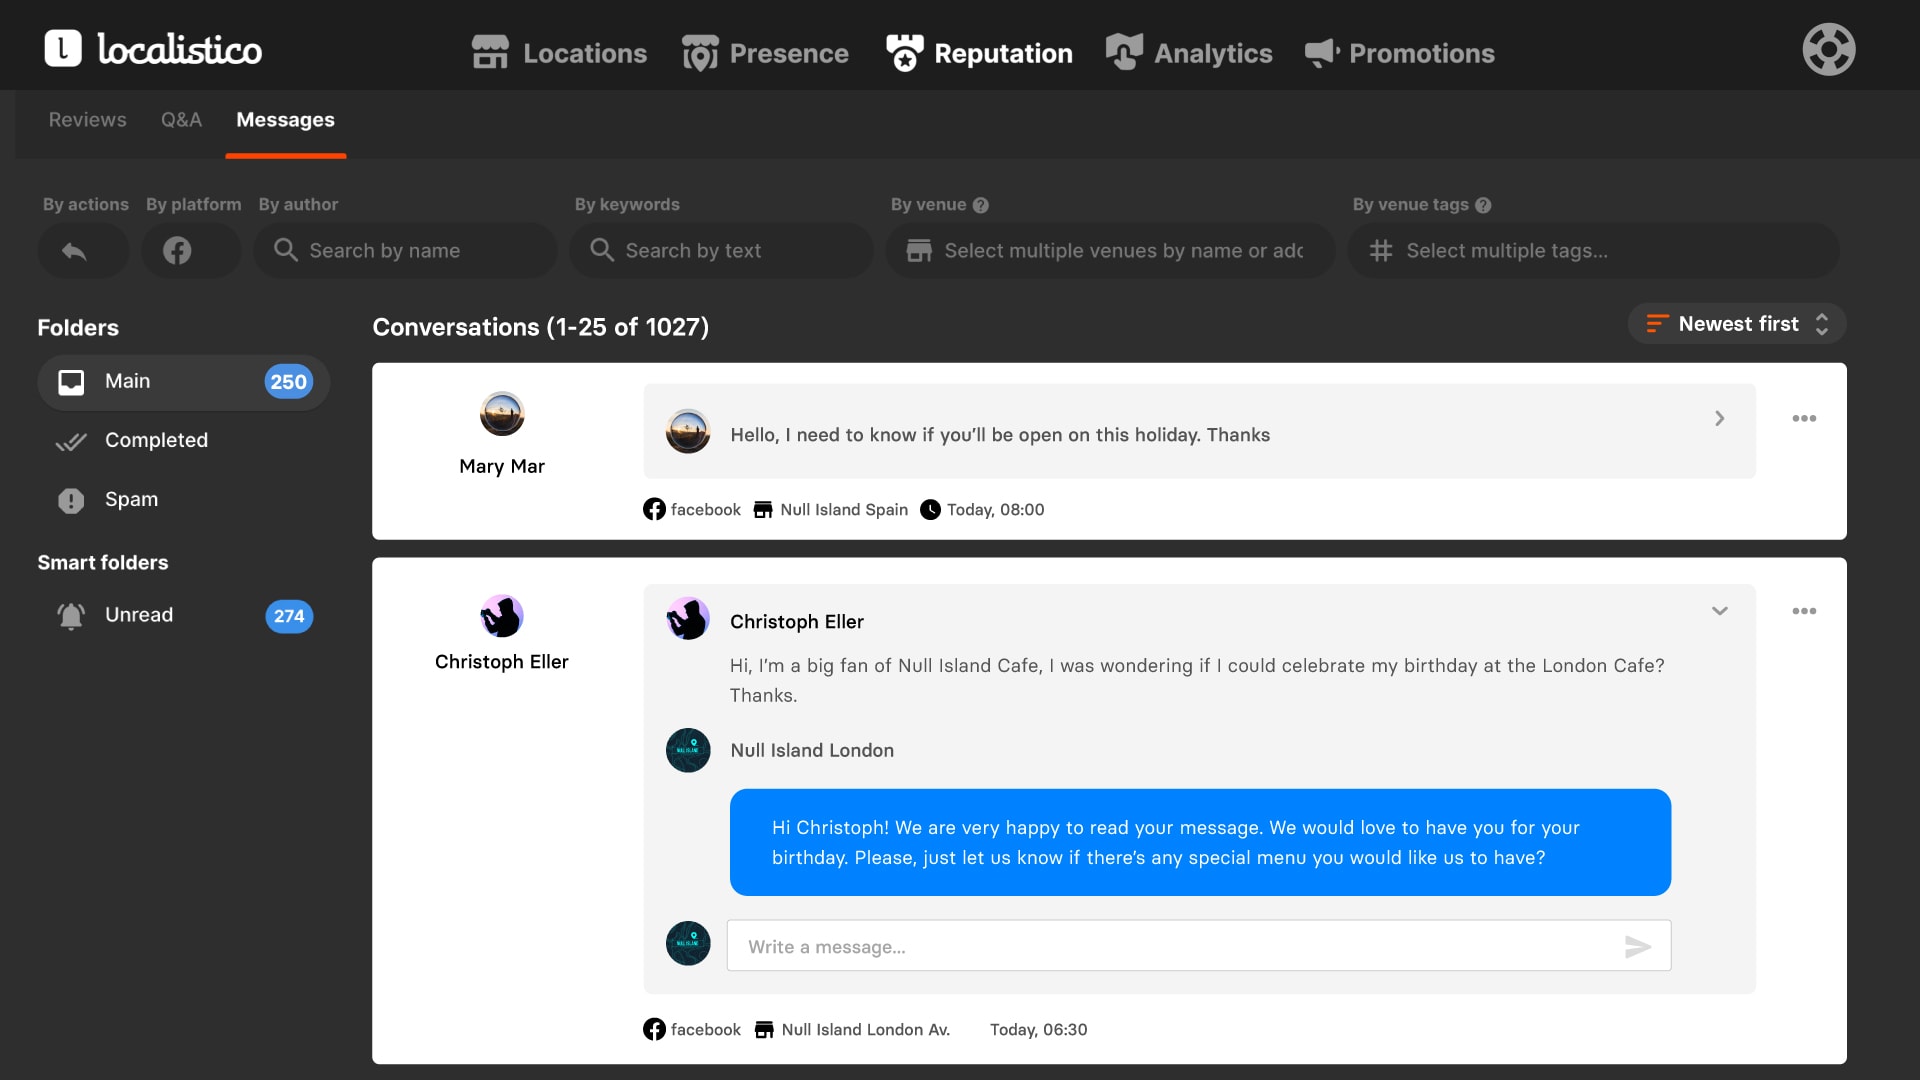Open the three-dot menu for Mary Mar conversation
Image resolution: width=1920 pixels, height=1080 pixels.
1804,419
